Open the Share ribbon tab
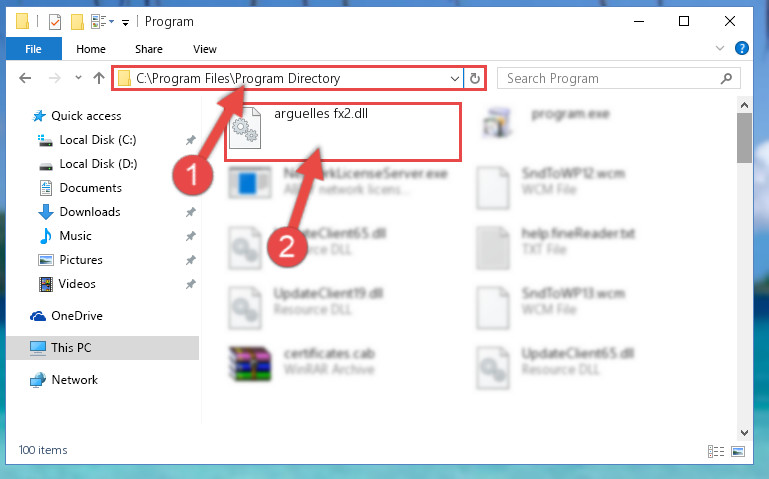Image resolution: width=769 pixels, height=479 pixels. 149,49
